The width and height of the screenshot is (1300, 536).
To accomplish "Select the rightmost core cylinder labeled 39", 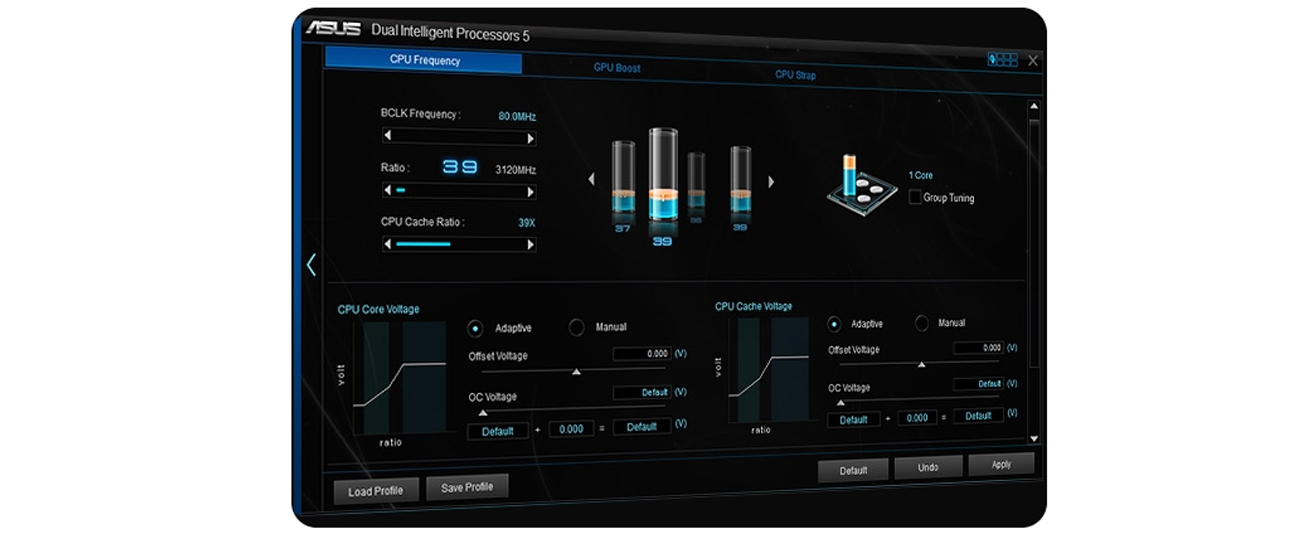I will tap(740, 181).
